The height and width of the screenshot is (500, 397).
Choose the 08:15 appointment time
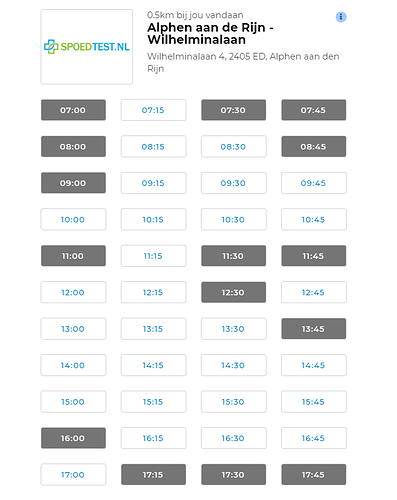pos(153,146)
